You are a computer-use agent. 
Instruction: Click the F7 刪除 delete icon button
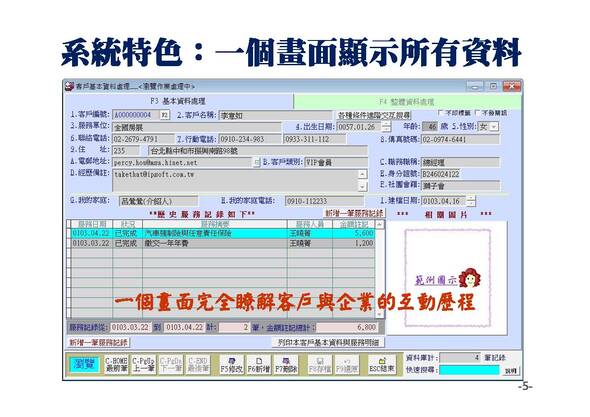pos(286,364)
